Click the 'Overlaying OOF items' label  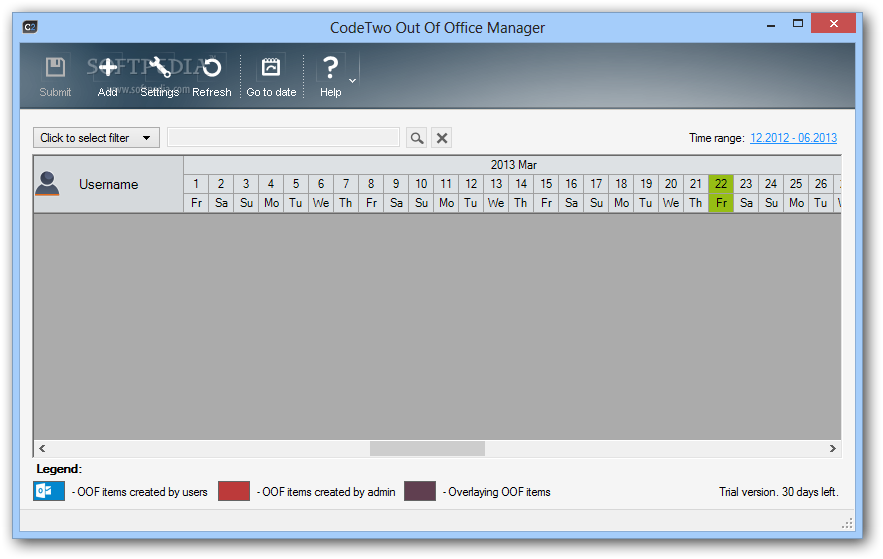click(499, 492)
